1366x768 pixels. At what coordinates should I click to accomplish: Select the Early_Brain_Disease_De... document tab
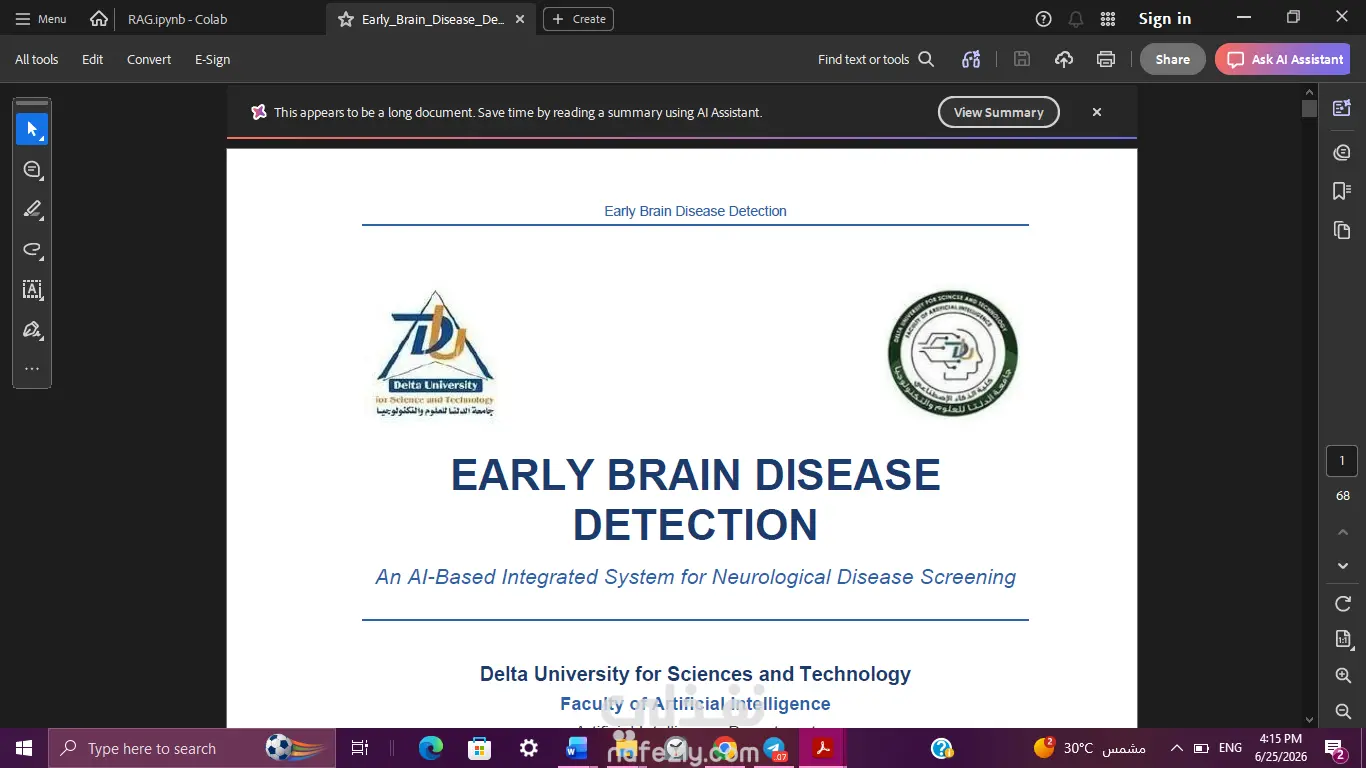433,19
